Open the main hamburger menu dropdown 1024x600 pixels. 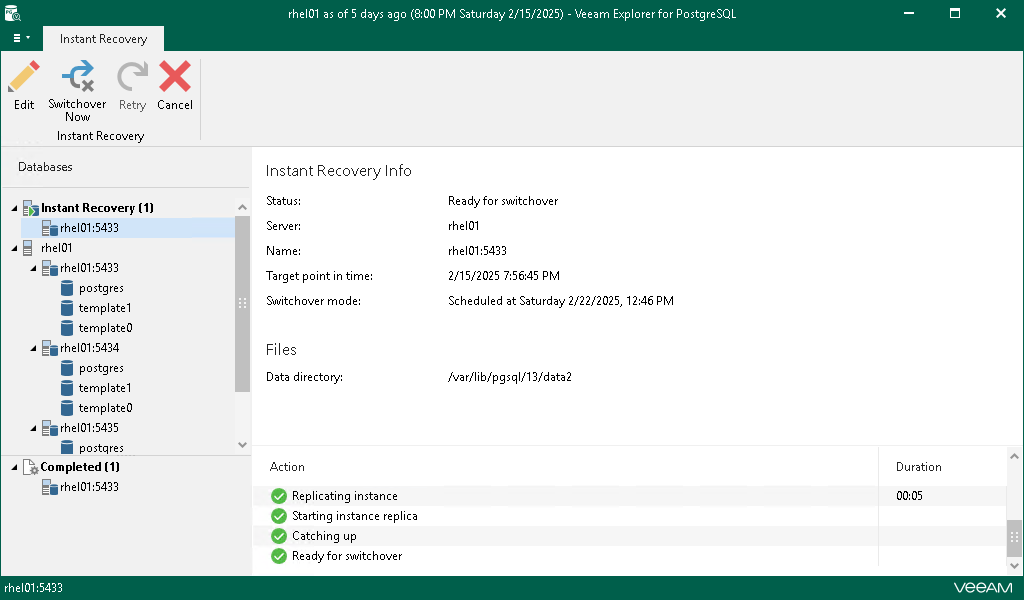pyautogui.click(x=21, y=38)
